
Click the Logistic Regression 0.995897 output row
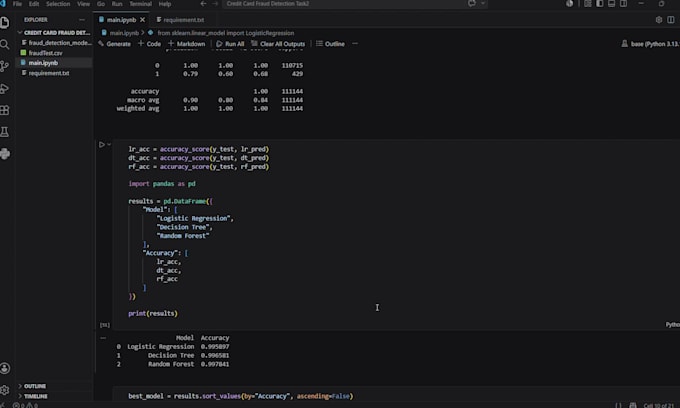pos(173,346)
